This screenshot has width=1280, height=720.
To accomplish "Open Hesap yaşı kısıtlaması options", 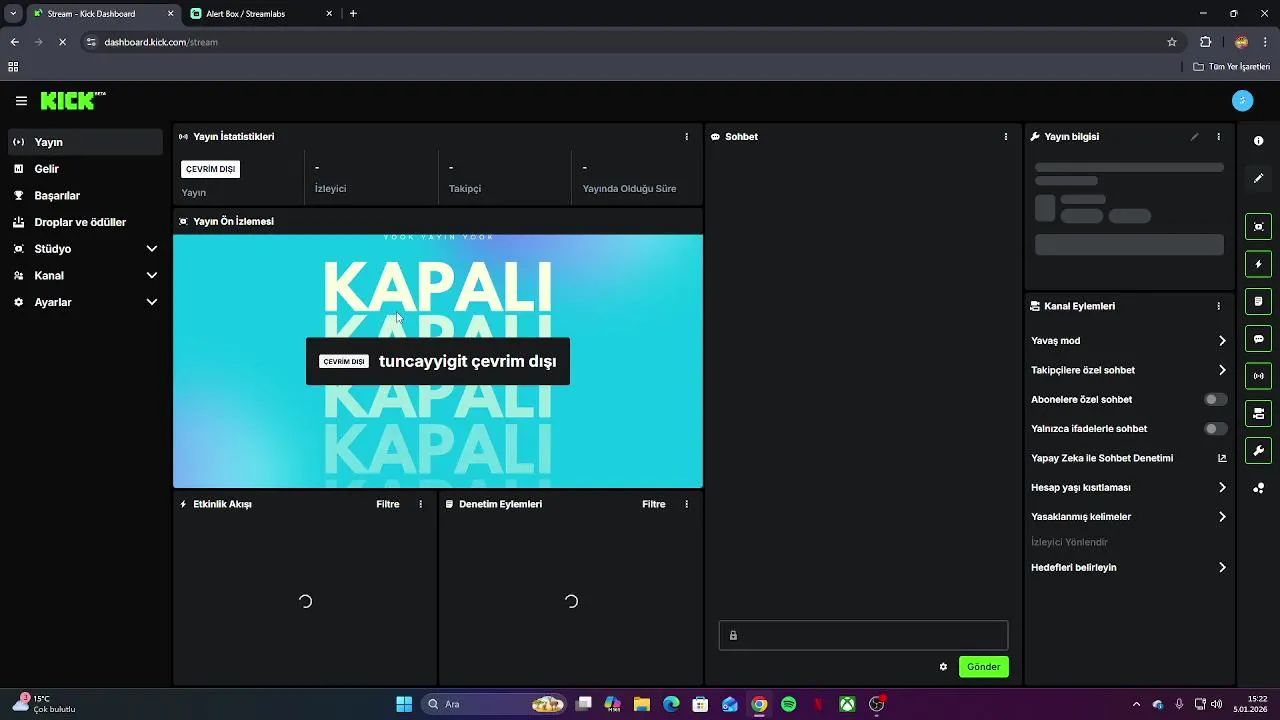I will 1129,488.
